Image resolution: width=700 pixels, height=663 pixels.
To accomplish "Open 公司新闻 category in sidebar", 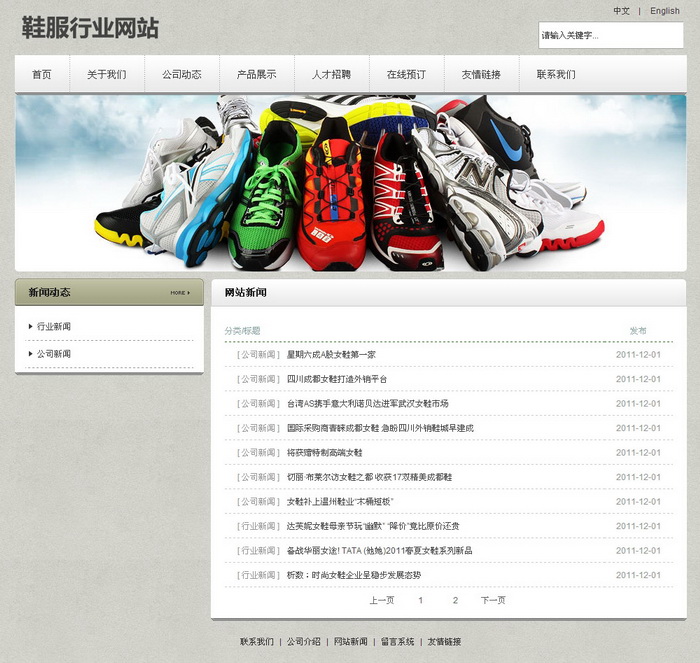I will pyautogui.click(x=54, y=354).
